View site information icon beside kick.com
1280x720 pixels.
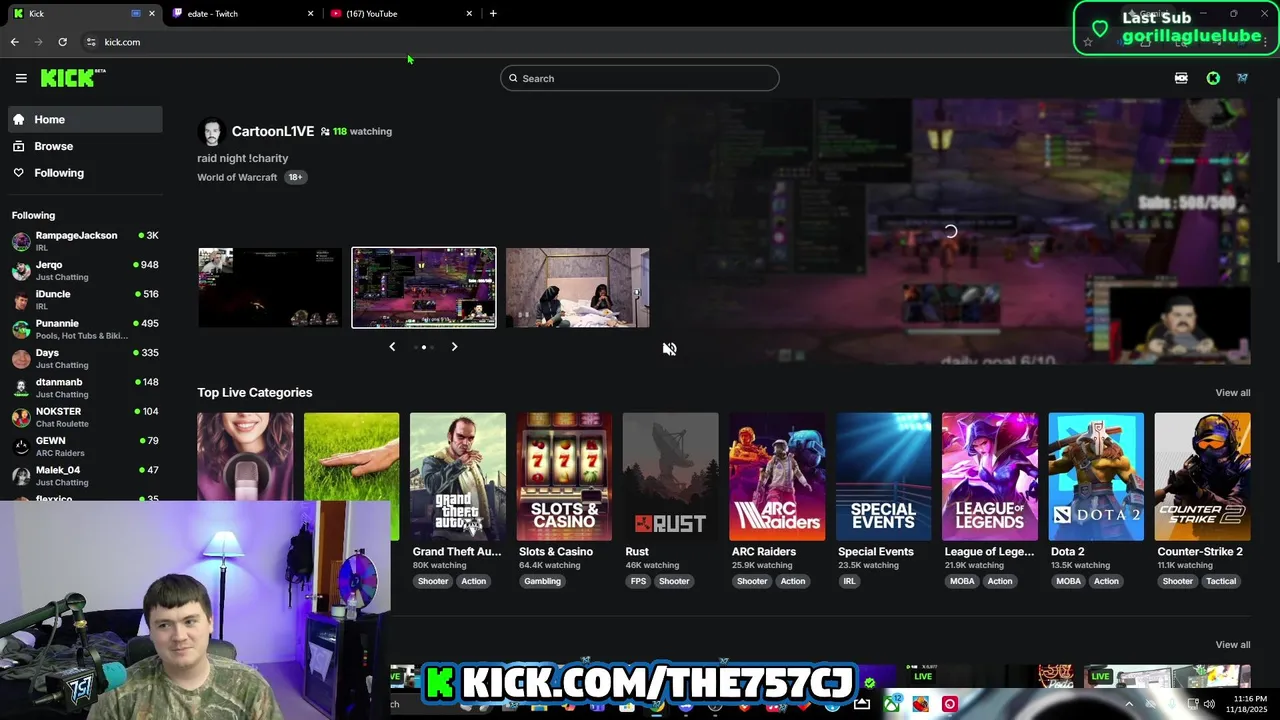(91, 42)
